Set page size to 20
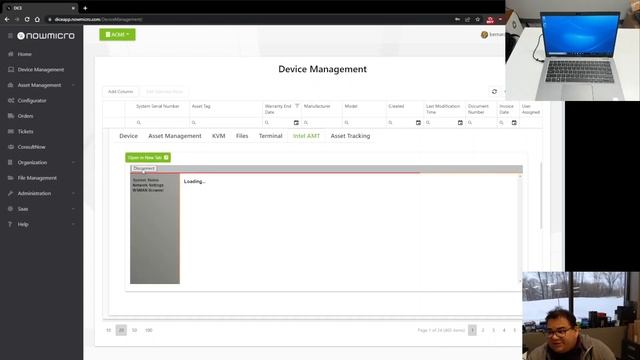640x360 pixels. [121, 330]
